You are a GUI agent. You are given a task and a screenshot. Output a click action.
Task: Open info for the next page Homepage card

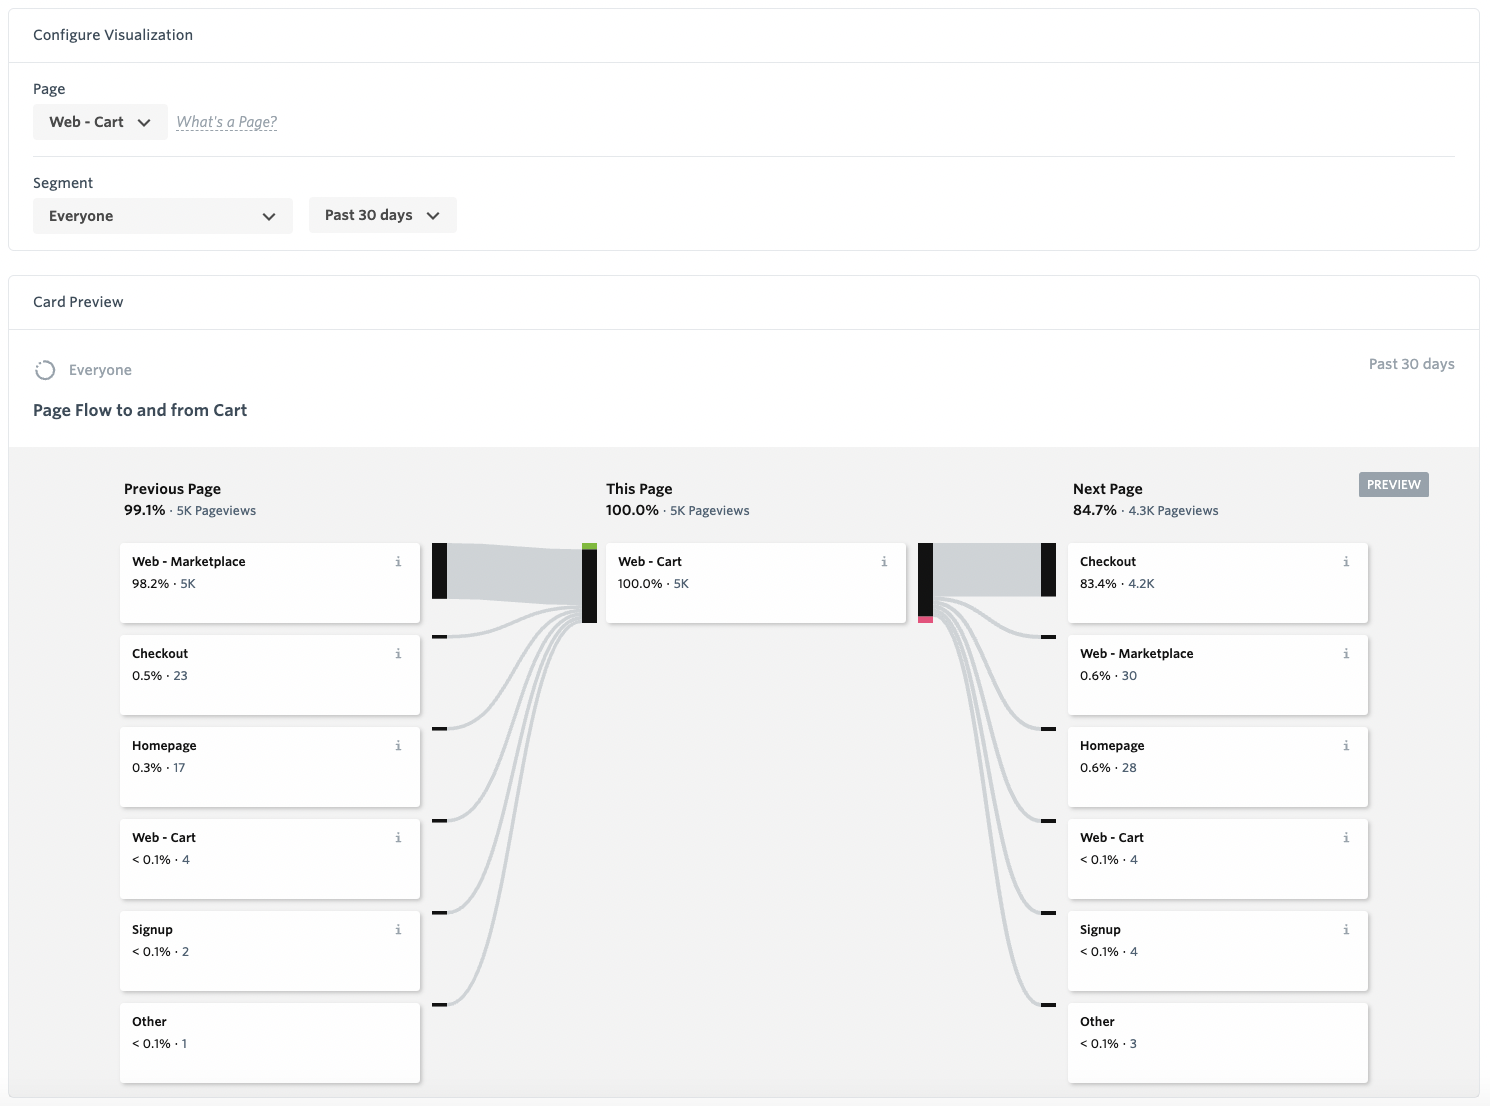coord(1346,745)
